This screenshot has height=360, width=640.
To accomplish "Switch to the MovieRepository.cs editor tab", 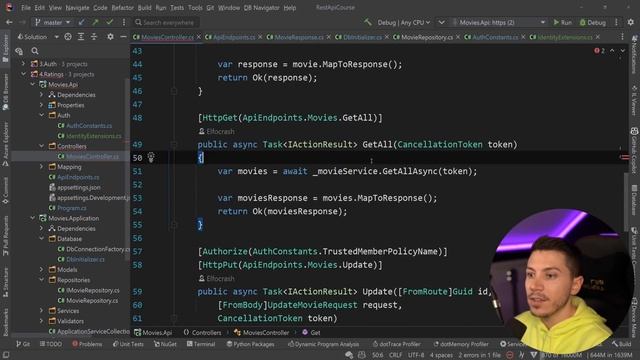I will (427, 37).
